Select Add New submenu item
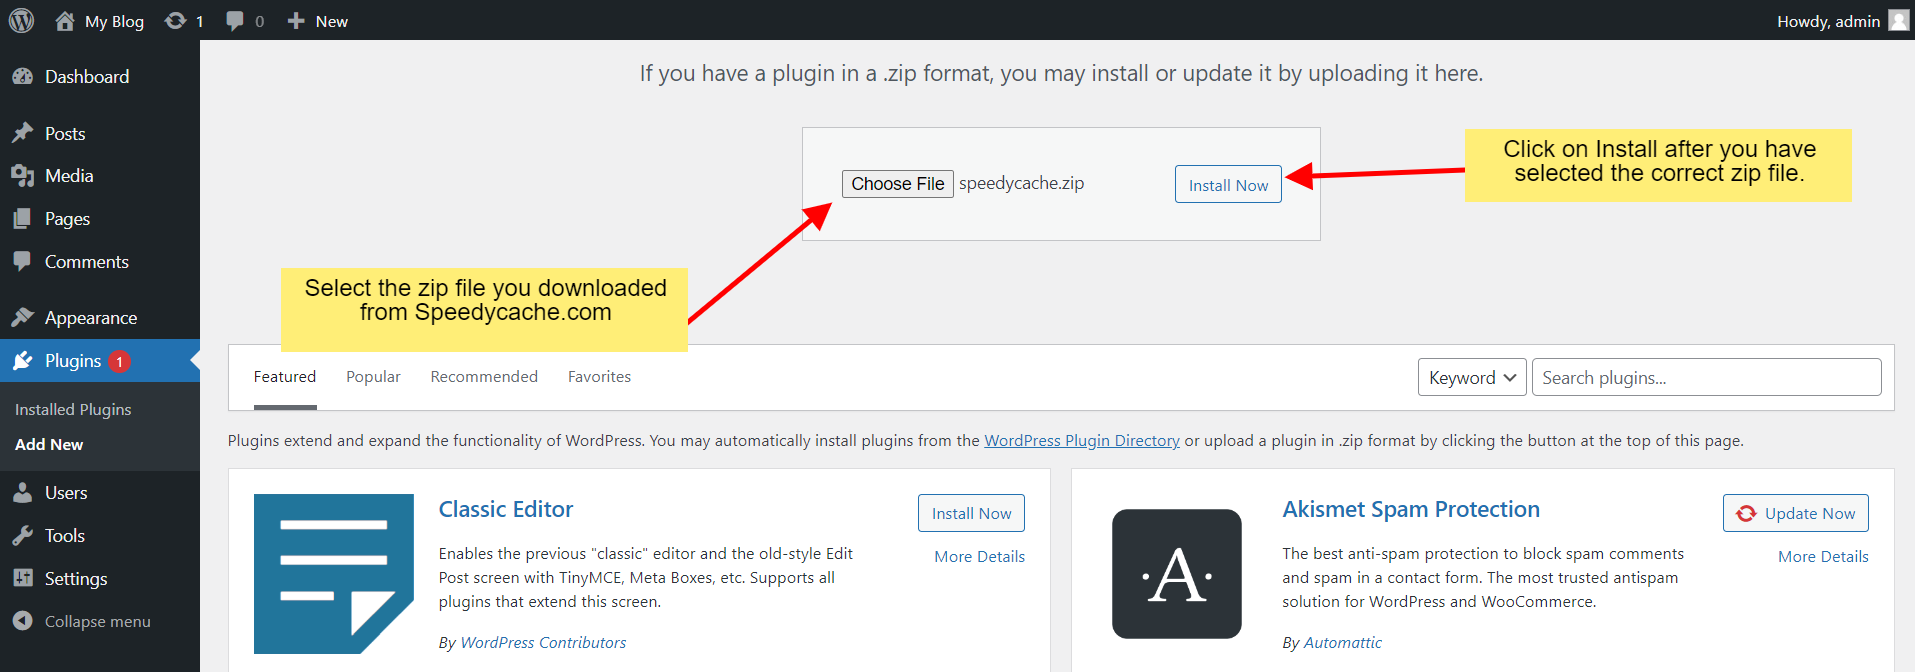This screenshot has width=1915, height=672. click(49, 444)
